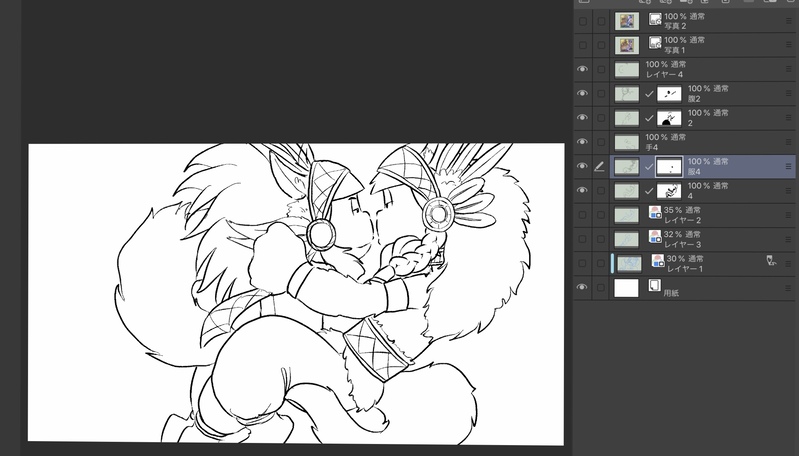Select layer named 服4
The image size is (799, 456).
click(x=694, y=172)
